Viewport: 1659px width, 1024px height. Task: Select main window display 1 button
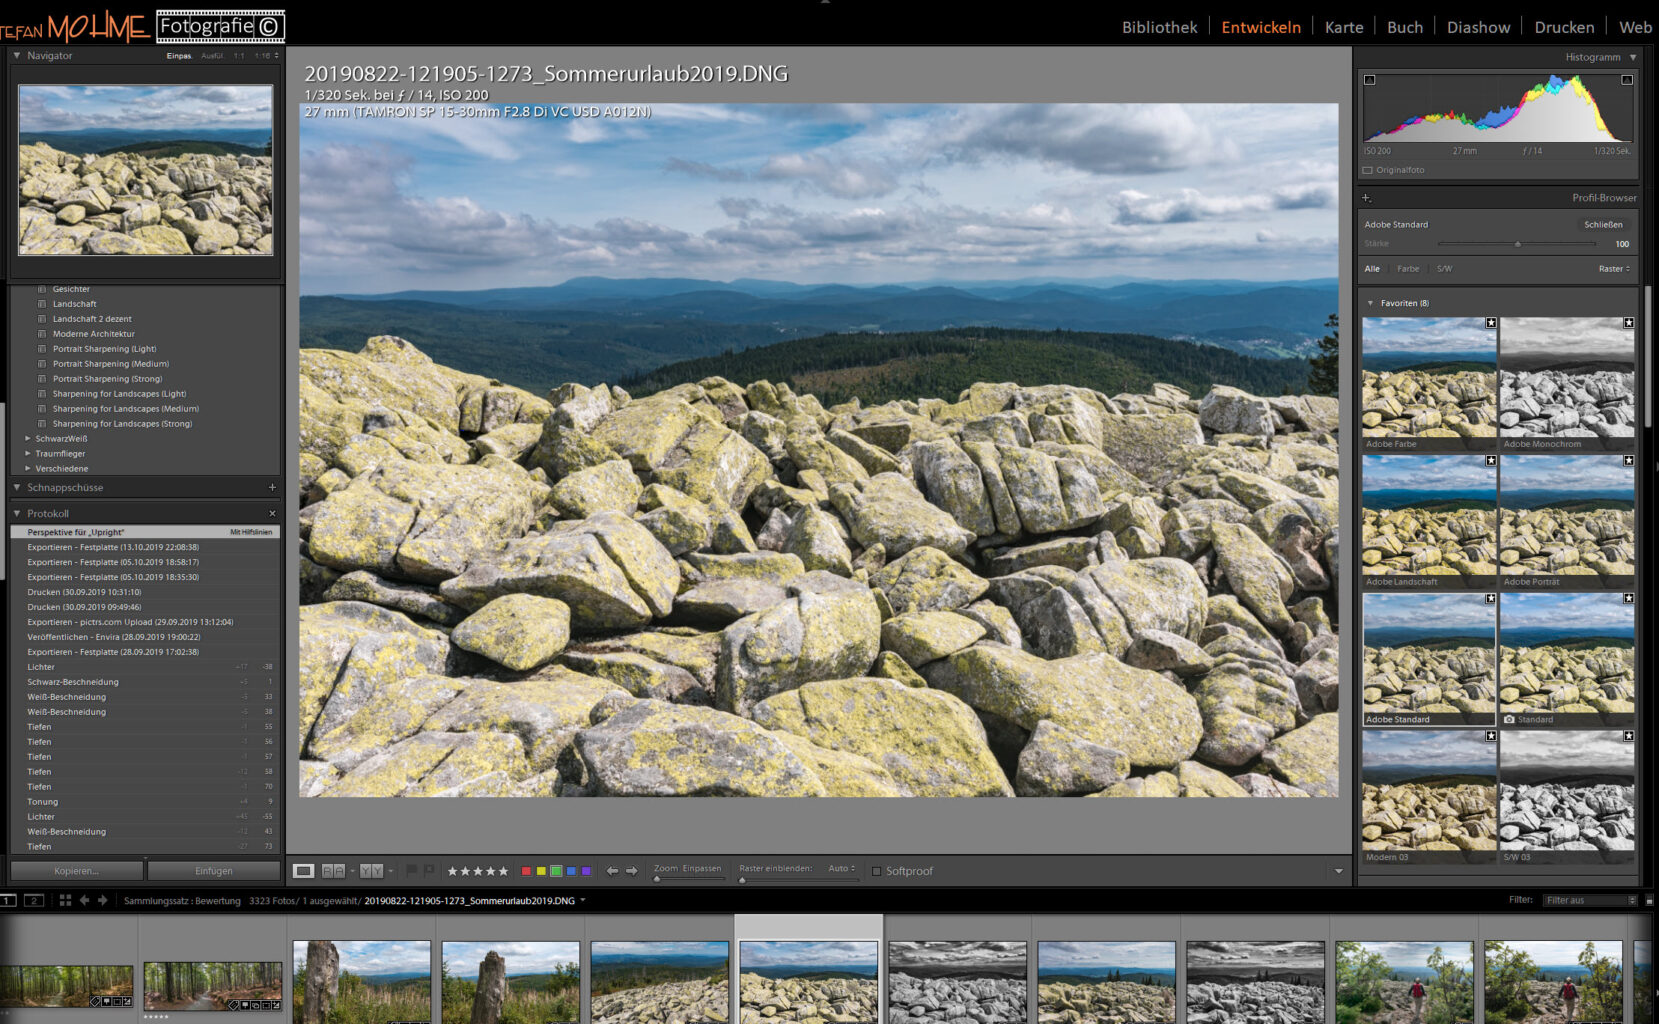tap(8, 901)
